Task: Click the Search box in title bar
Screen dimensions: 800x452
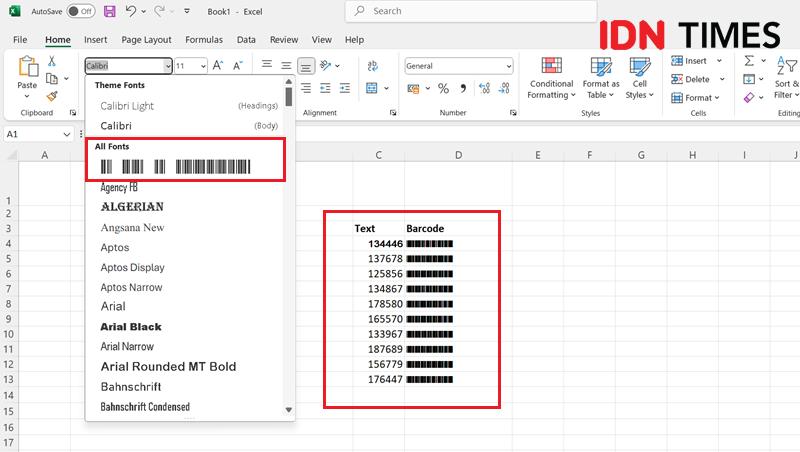Action: (x=471, y=11)
